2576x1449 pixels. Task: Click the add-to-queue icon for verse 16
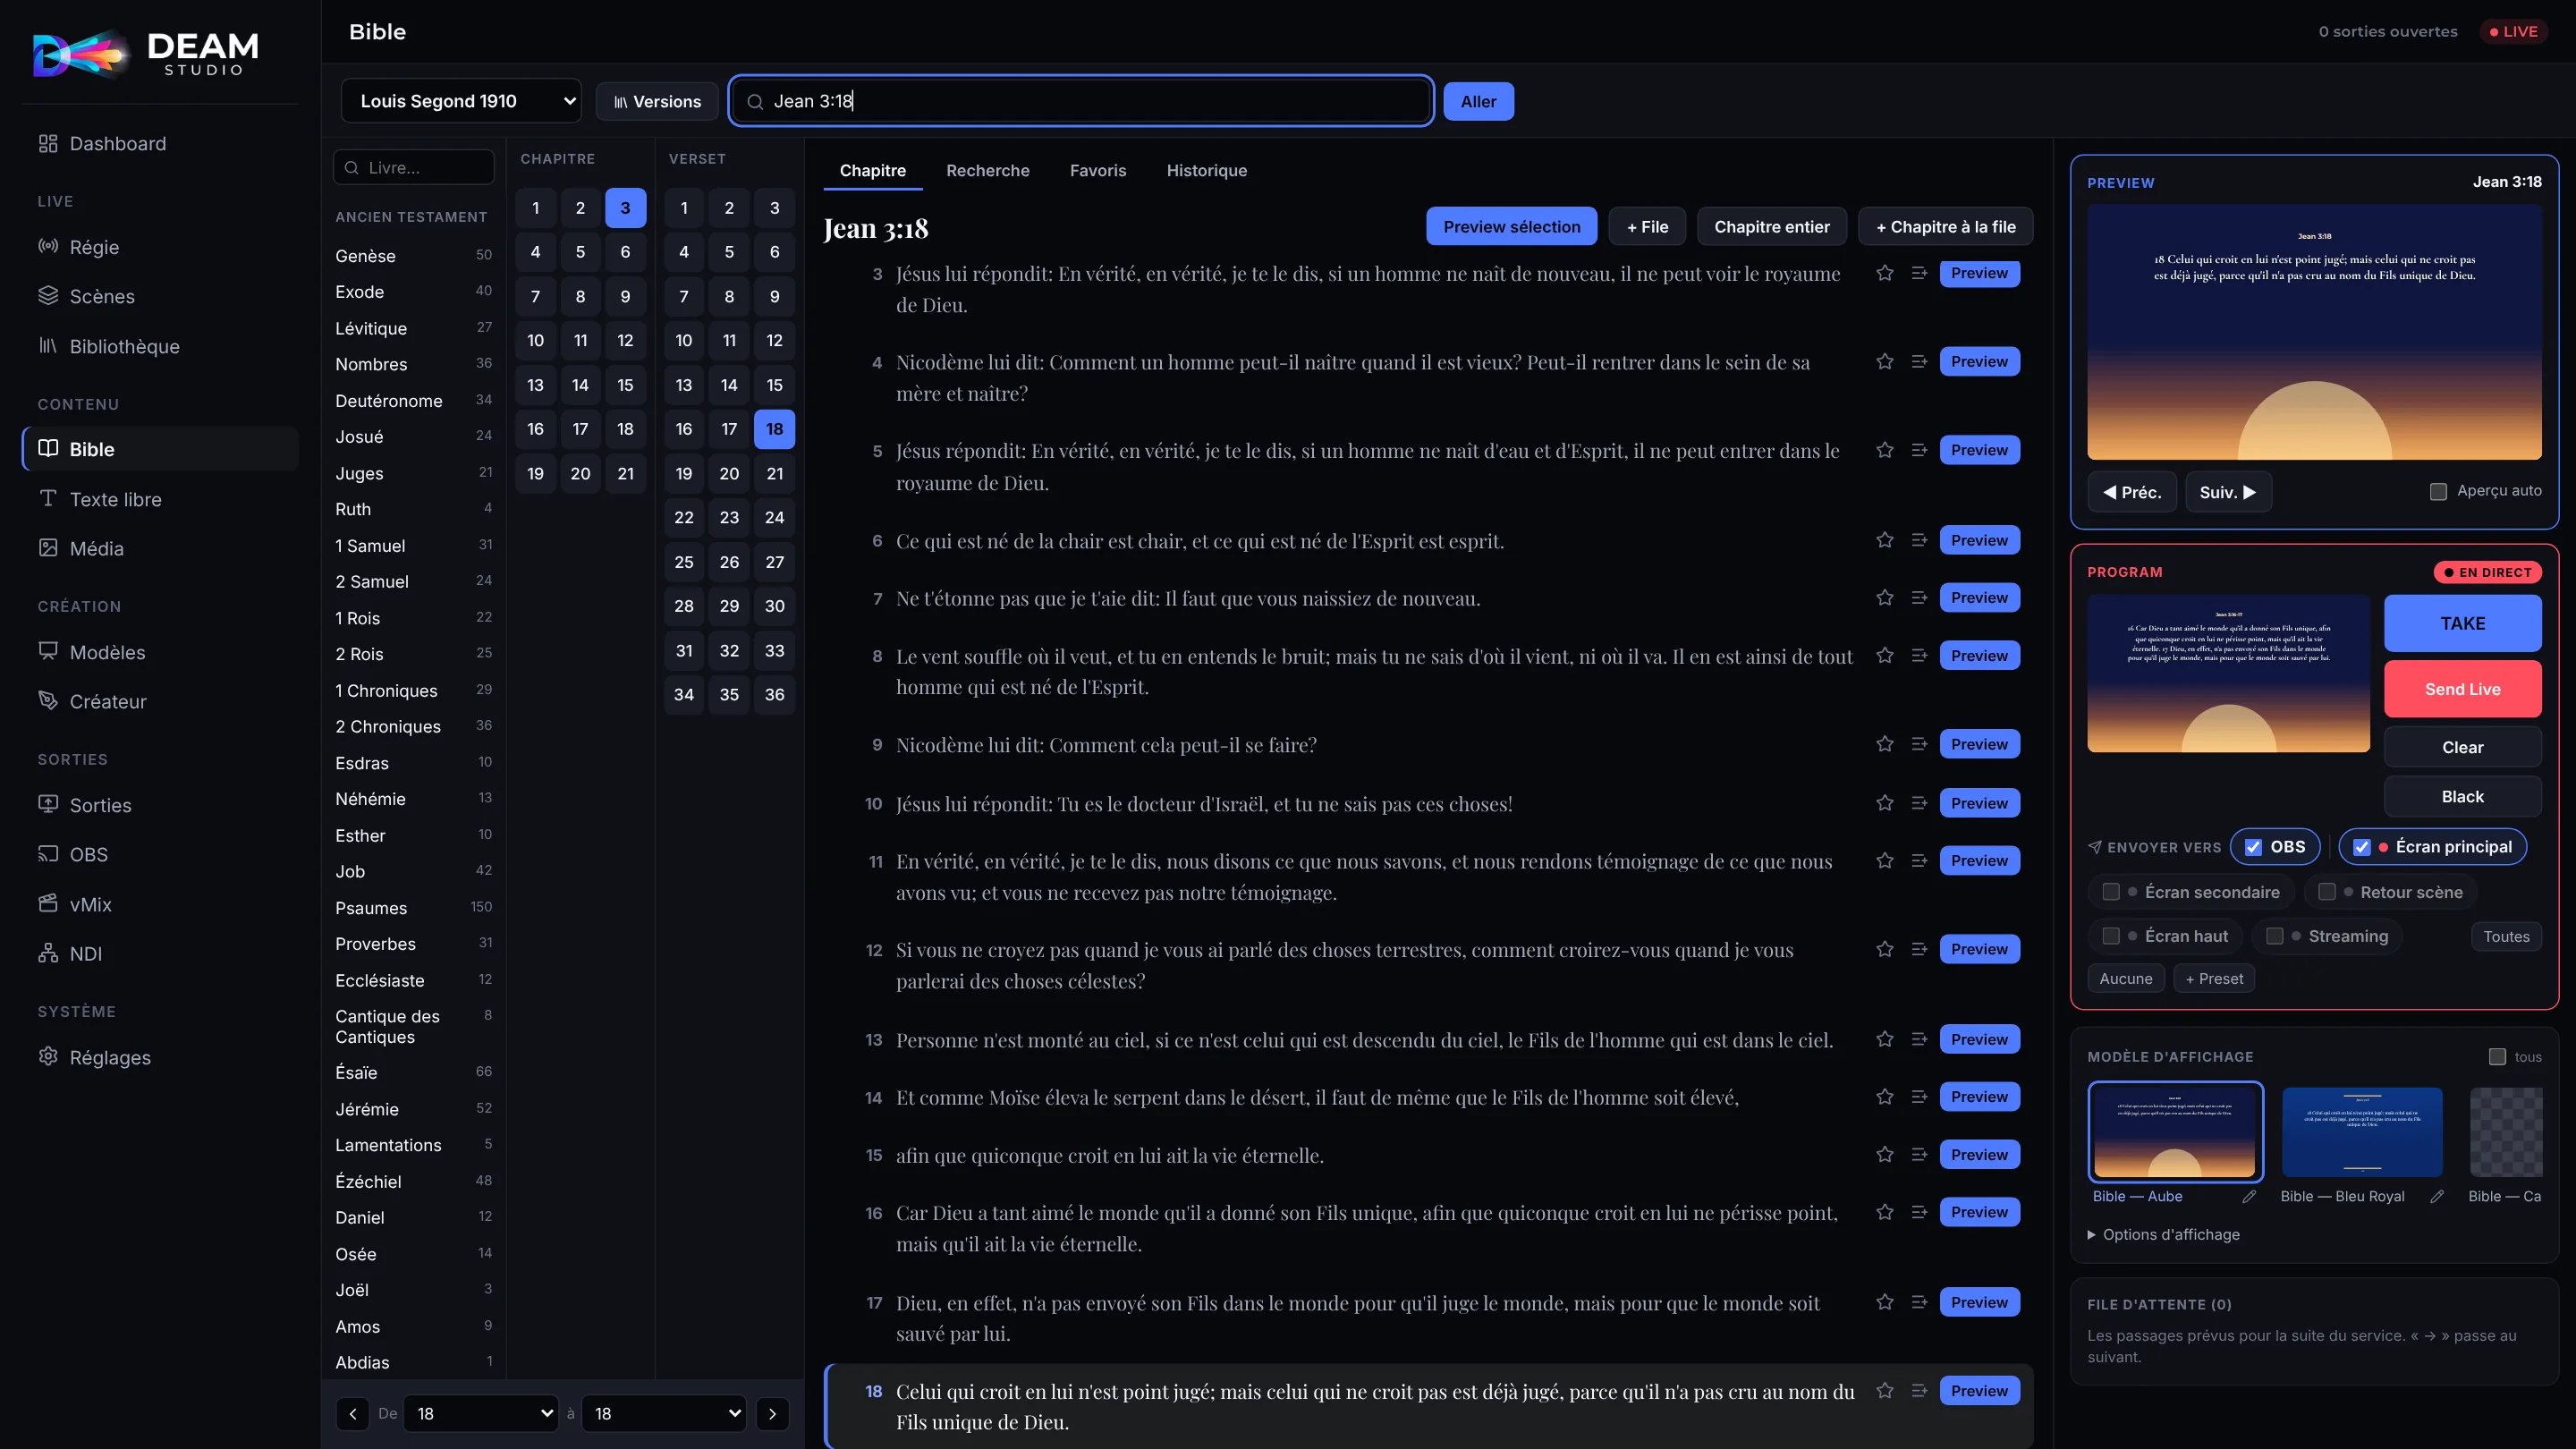(1919, 1212)
